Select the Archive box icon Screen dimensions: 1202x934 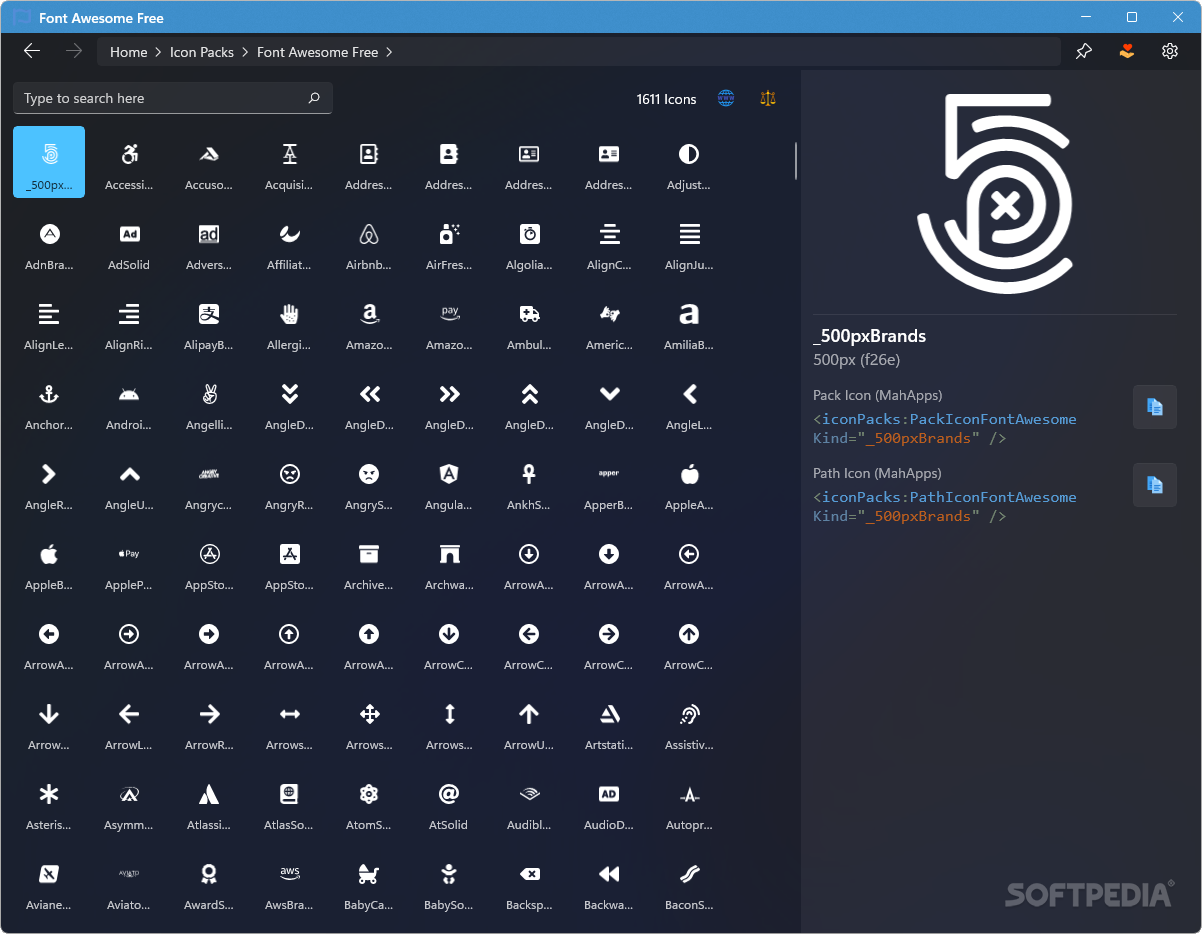(369, 562)
